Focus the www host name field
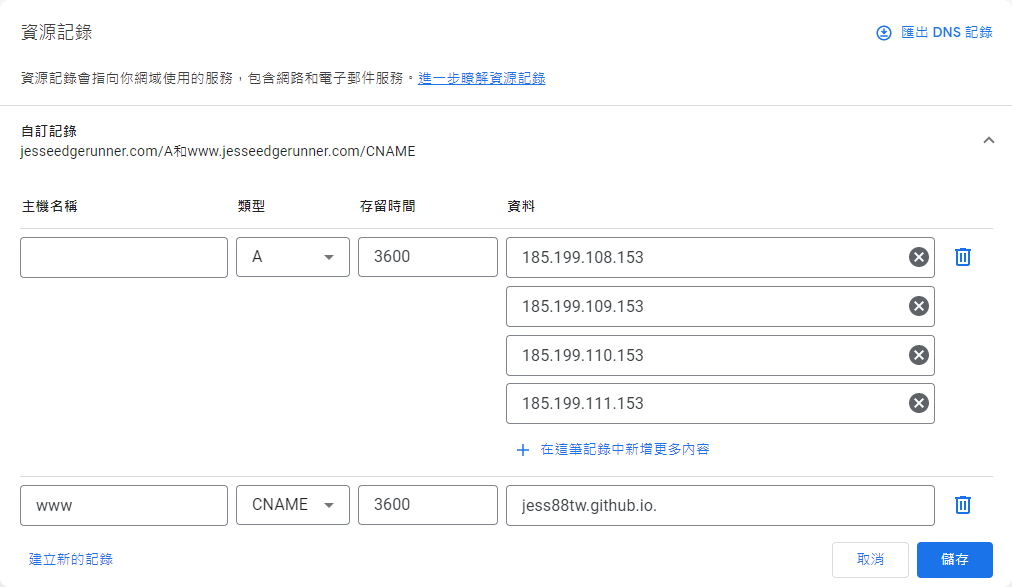Image resolution: width=1012 pixels, height=587 pixels. pos(124,505)
